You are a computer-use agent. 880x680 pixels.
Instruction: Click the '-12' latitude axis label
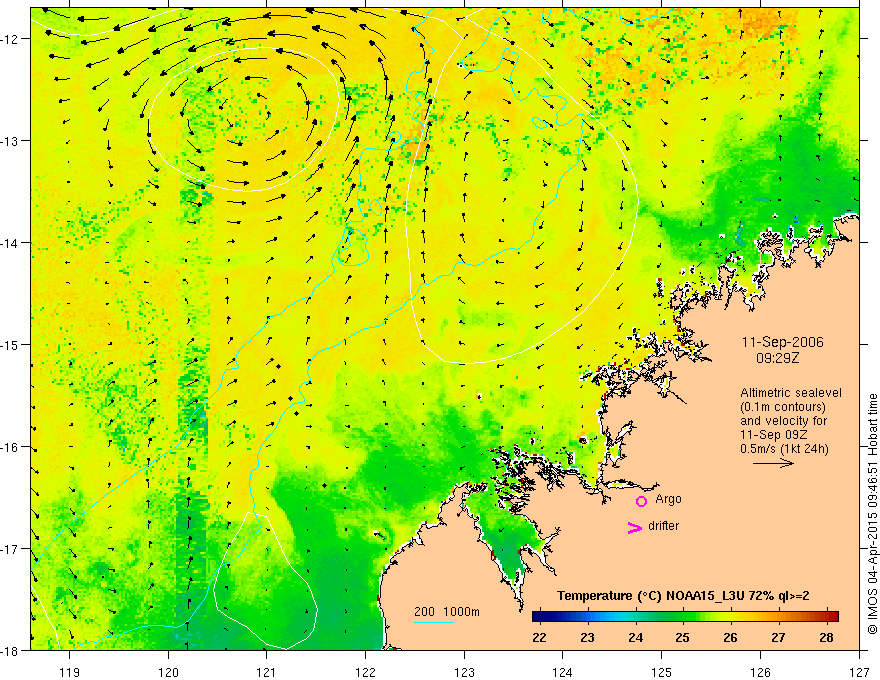click(11, 39)
